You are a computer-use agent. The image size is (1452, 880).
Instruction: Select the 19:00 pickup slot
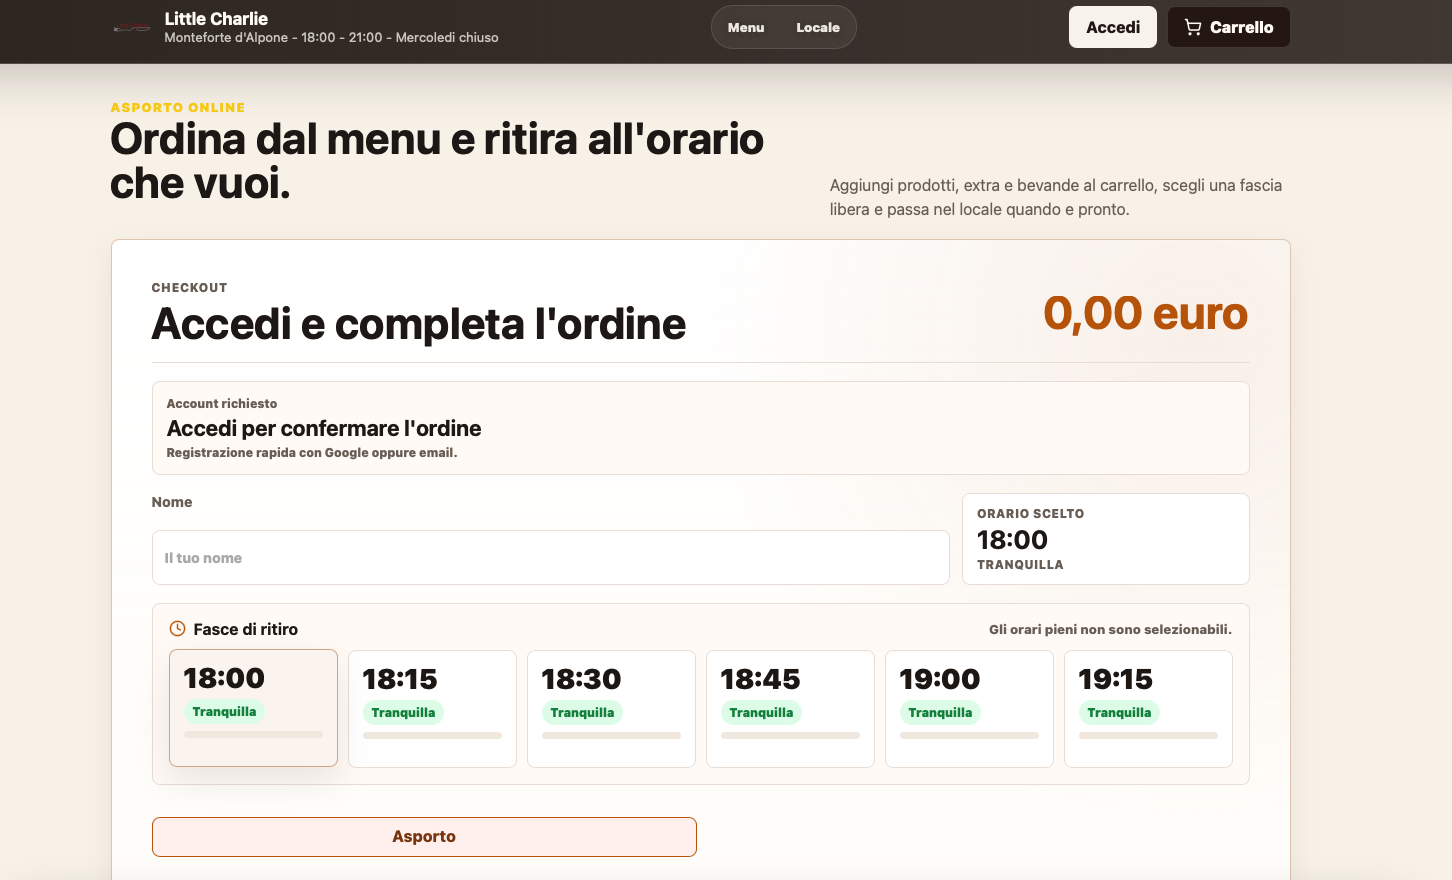[969, 709]
